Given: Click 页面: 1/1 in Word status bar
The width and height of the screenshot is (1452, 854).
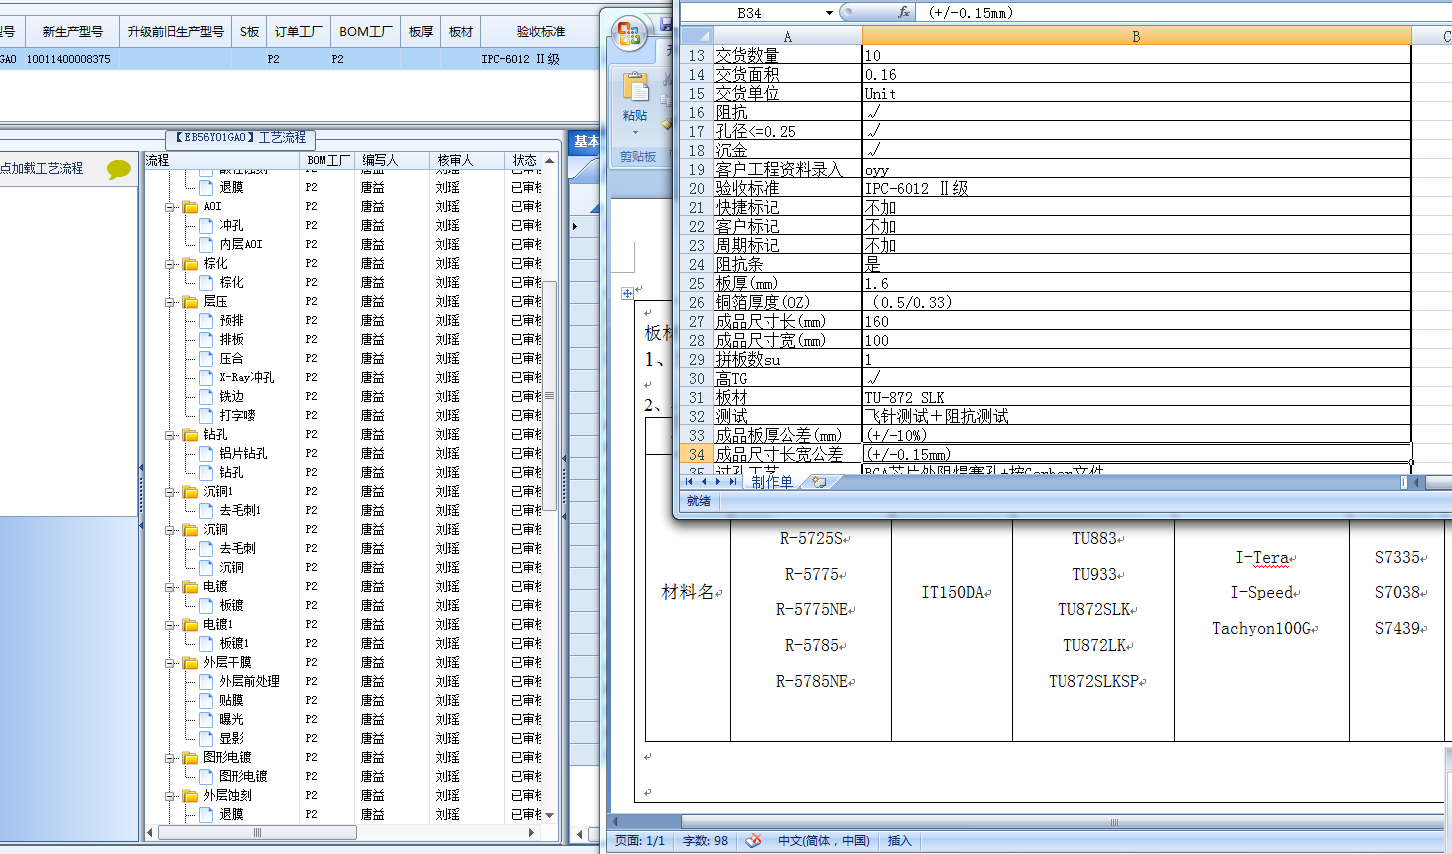Looking at the screenshot, I should [640, 841].
